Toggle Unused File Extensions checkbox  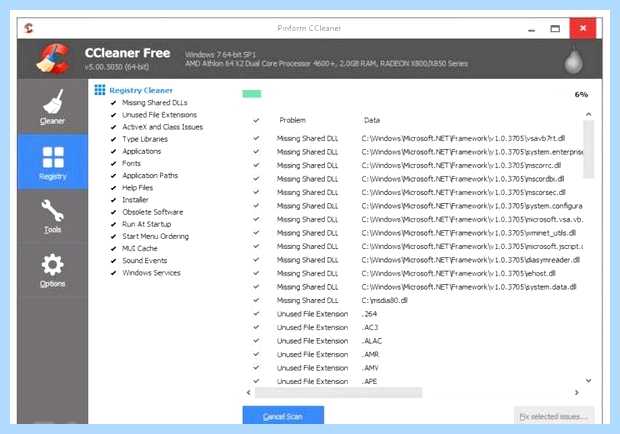click(x=113, y=115)
